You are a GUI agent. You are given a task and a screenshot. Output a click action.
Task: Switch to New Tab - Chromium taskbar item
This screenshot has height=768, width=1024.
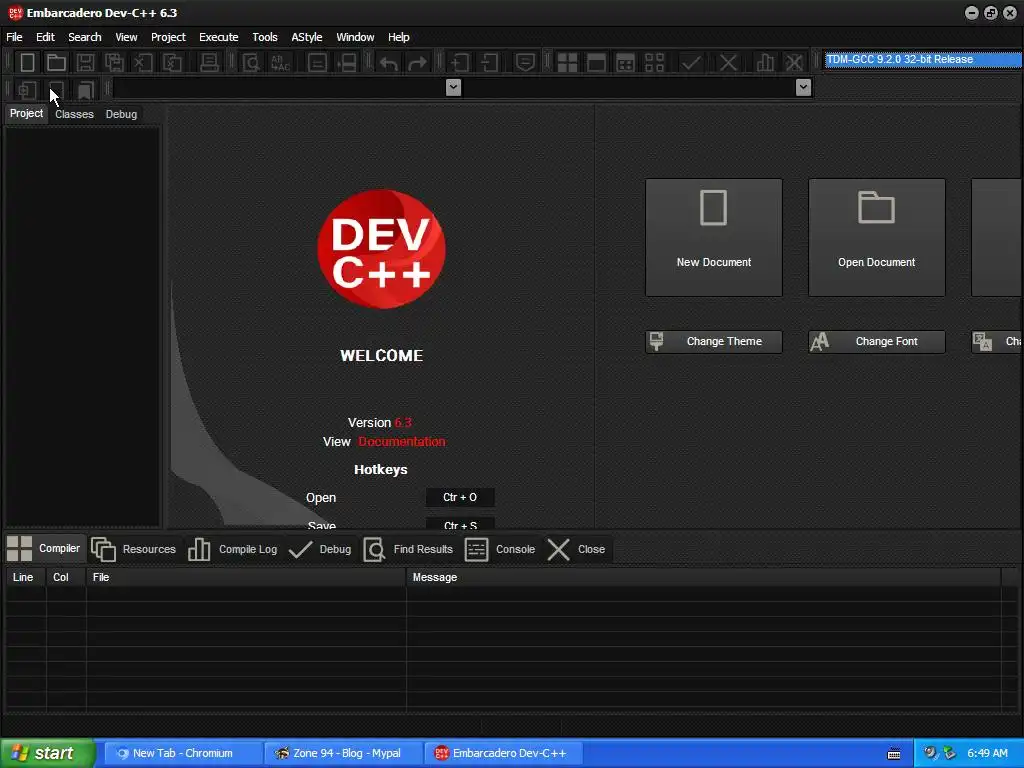pyautogui.click(x=183, y=753)
